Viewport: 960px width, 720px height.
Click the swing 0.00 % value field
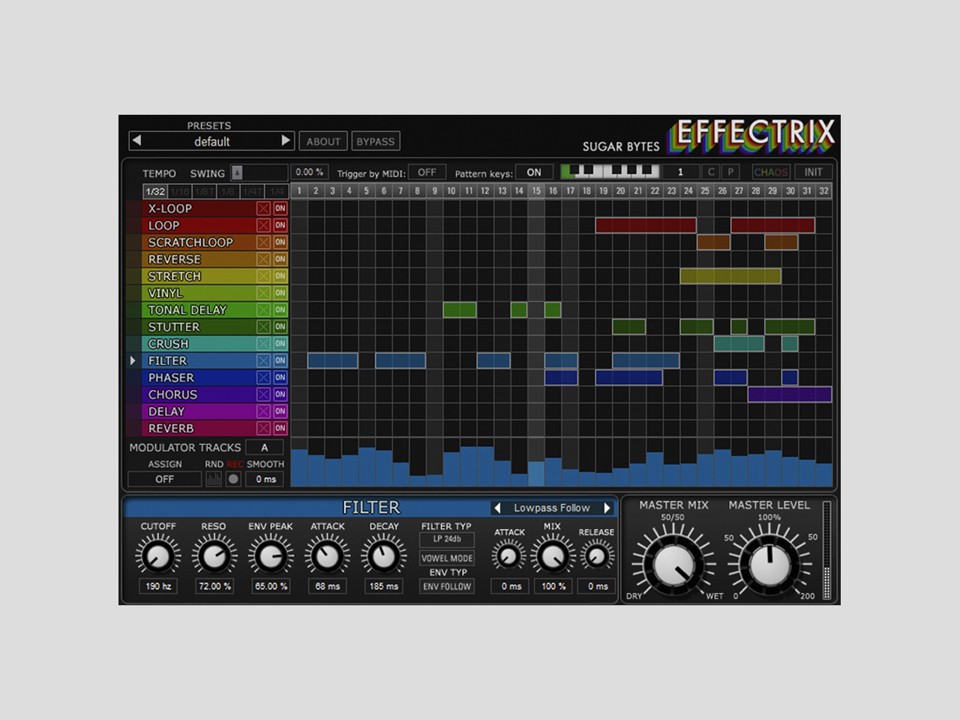[x=309, y=172]
